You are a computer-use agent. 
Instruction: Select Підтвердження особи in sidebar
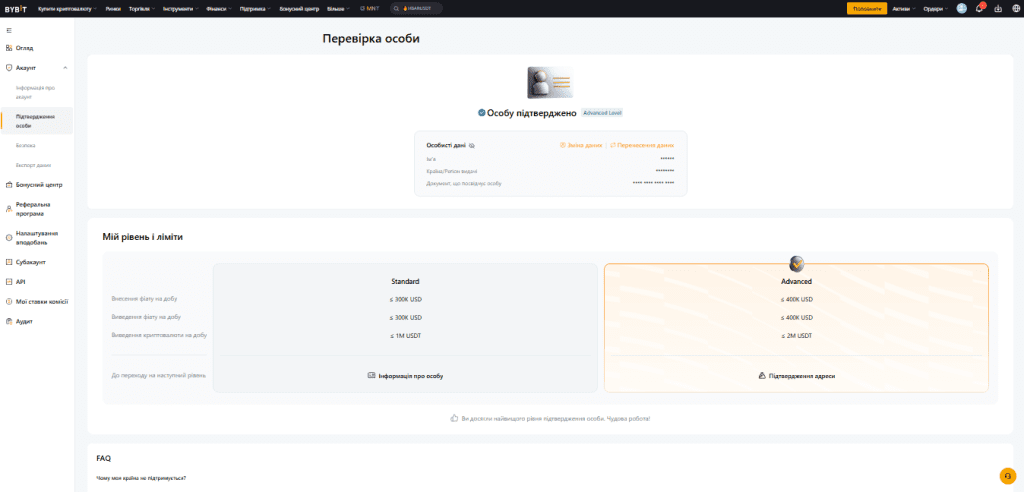click(37, 121)
